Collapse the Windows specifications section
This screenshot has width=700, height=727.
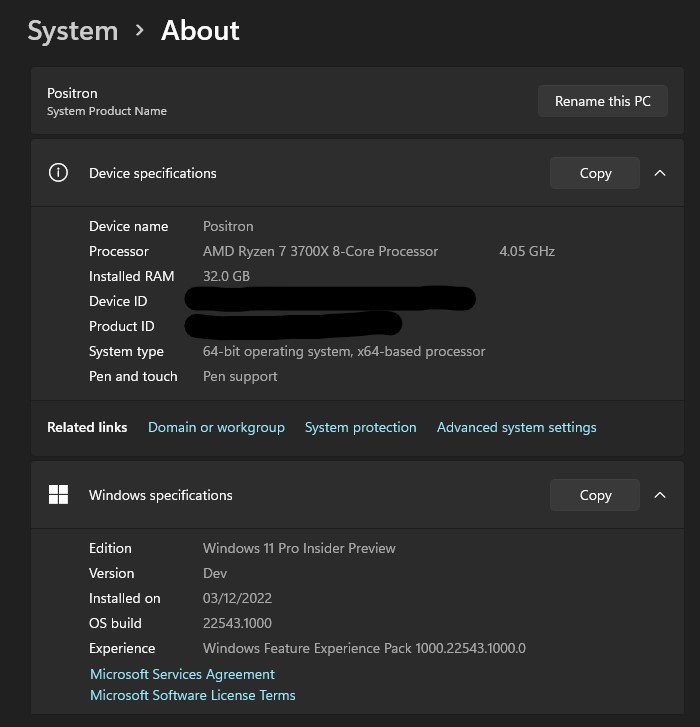(x=660, y=495)
